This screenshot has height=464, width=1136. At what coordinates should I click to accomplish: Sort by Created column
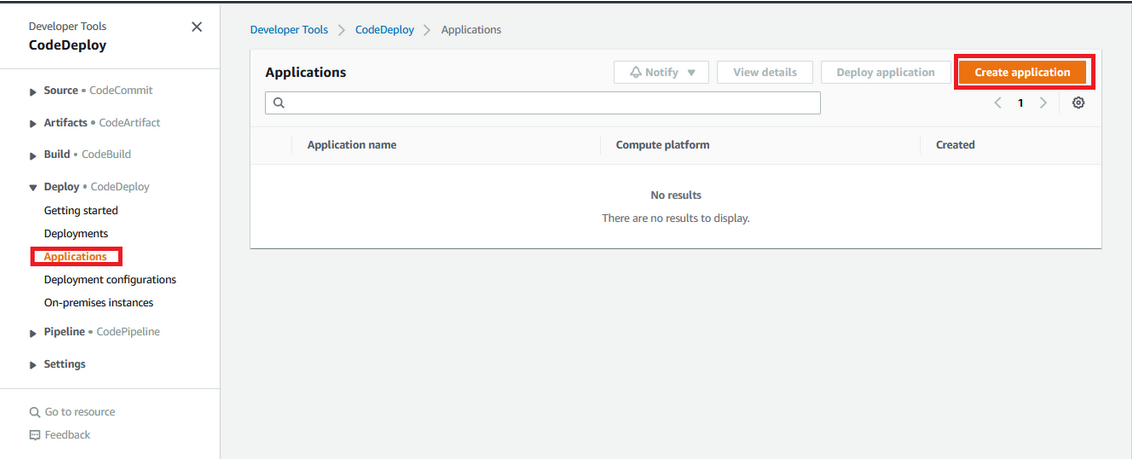[x=956, y=145]
